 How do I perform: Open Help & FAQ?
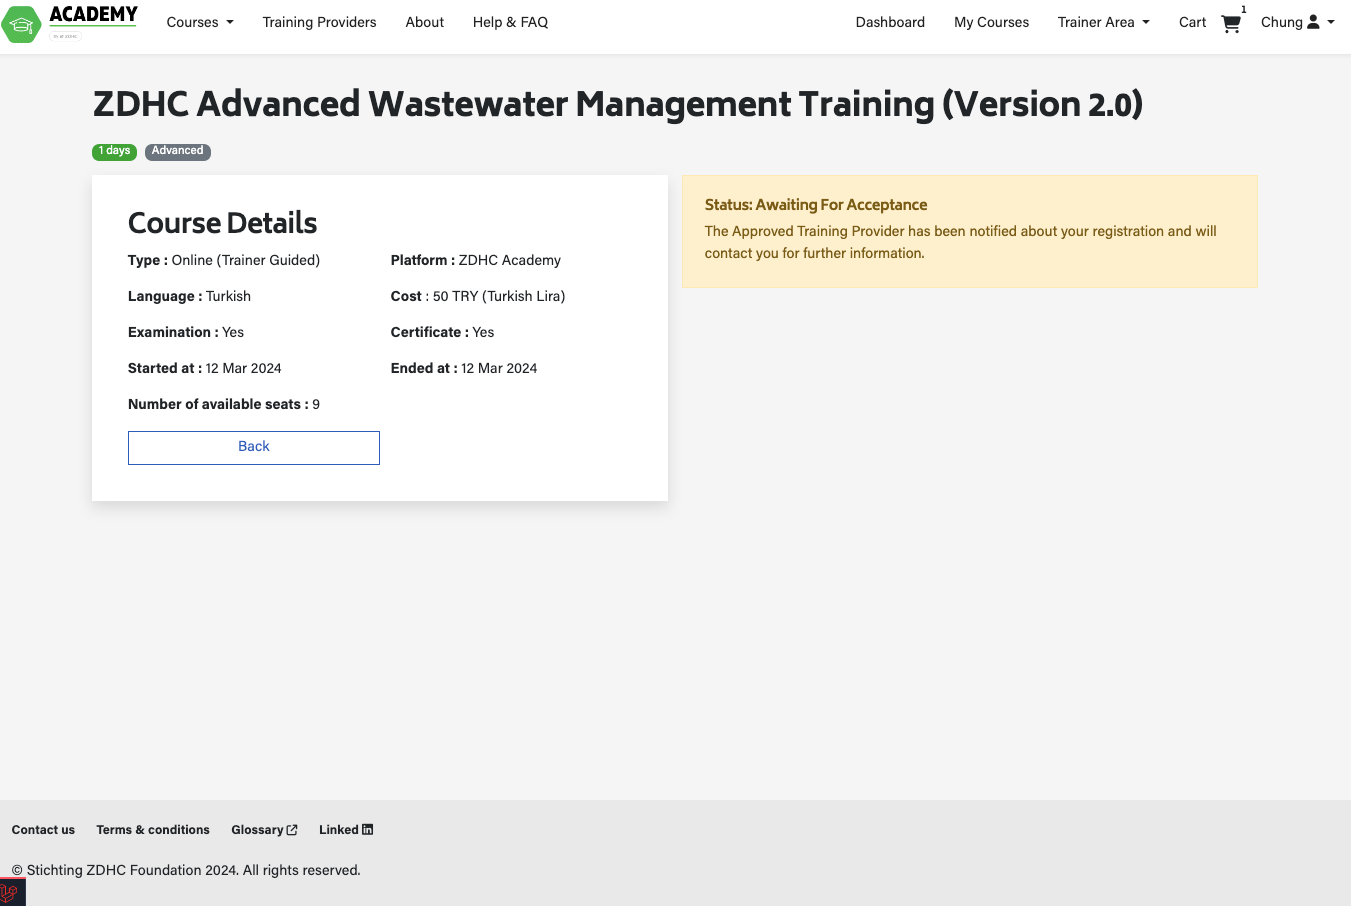point(510,22)
